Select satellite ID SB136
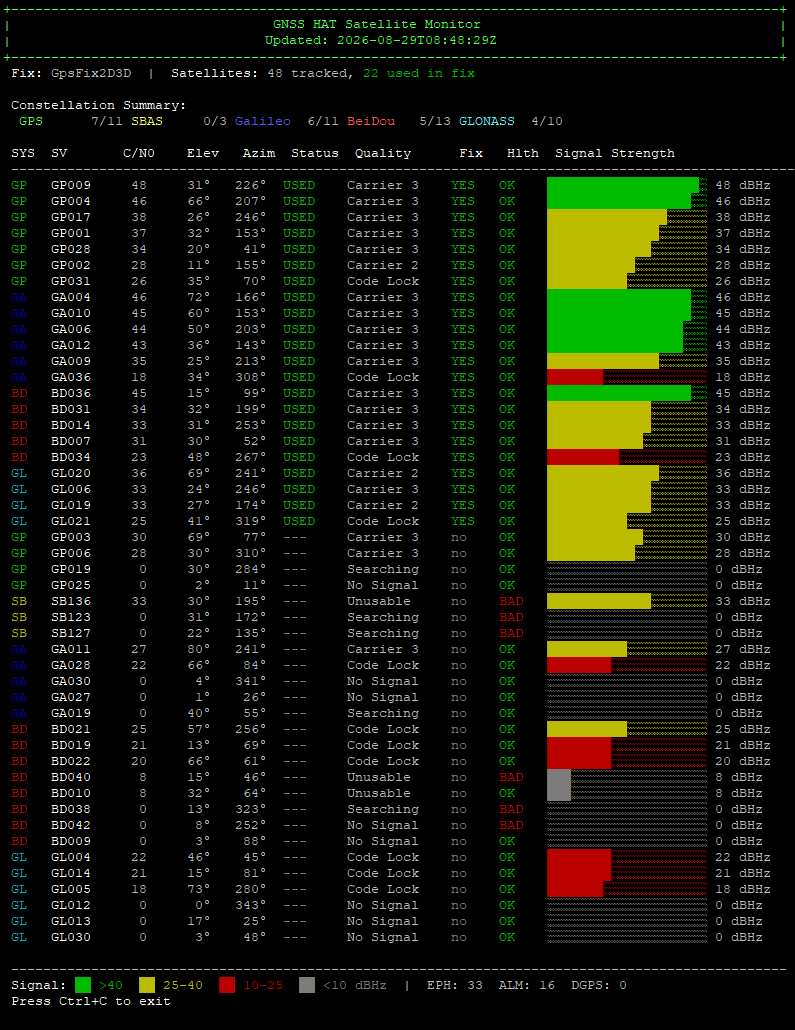The image size is (795, 1030). (71, 601)
